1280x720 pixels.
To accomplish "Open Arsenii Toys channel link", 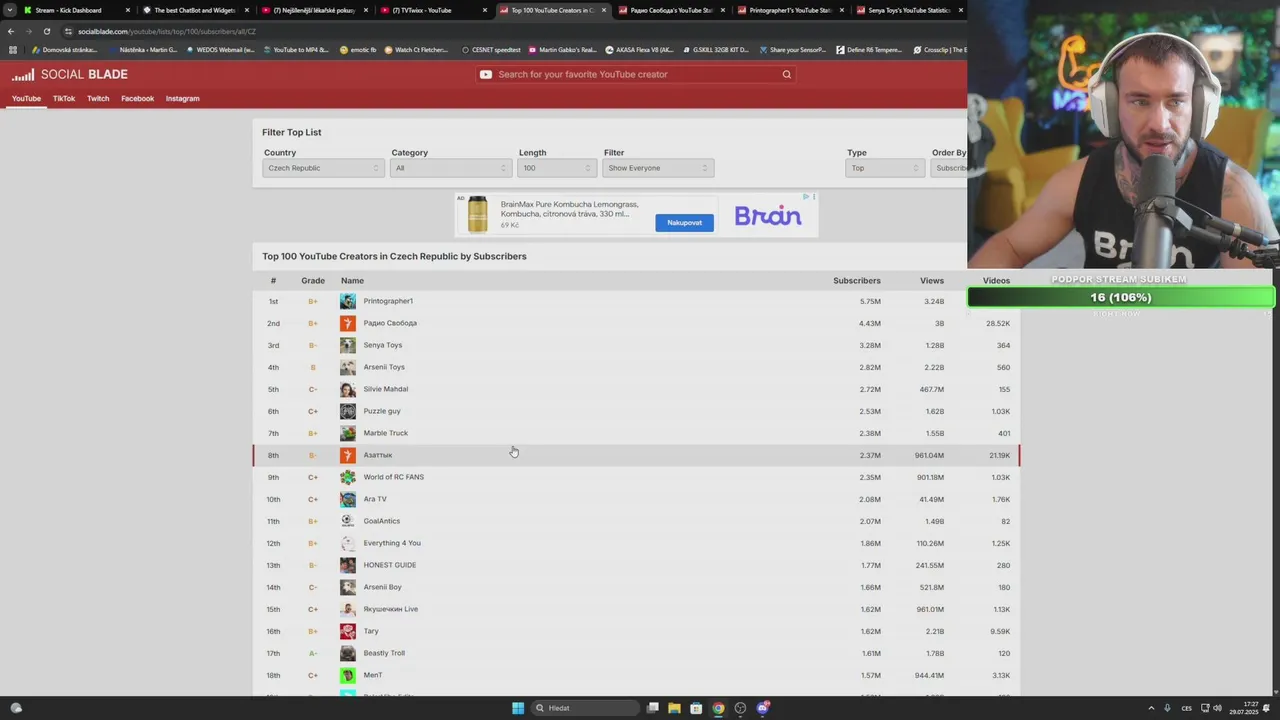I will click(384, 367).
